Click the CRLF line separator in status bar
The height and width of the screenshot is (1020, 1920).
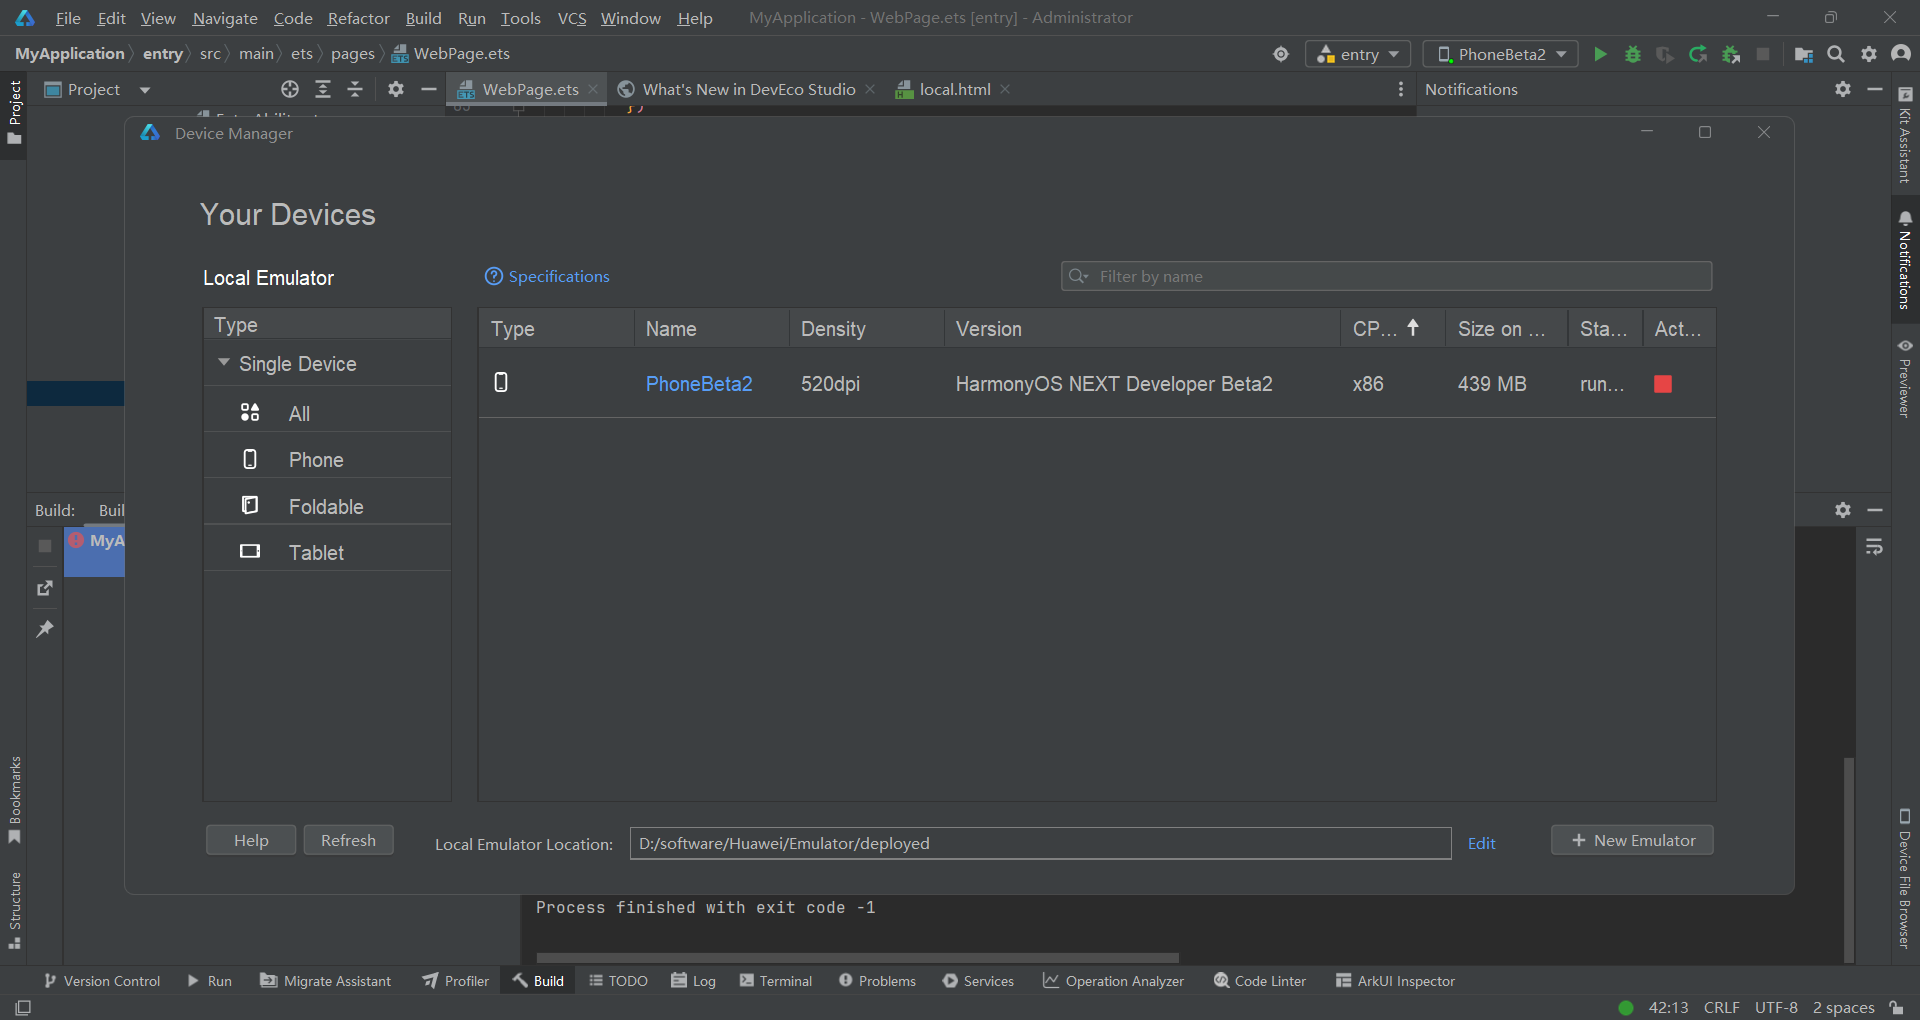pos(1722,1007)
